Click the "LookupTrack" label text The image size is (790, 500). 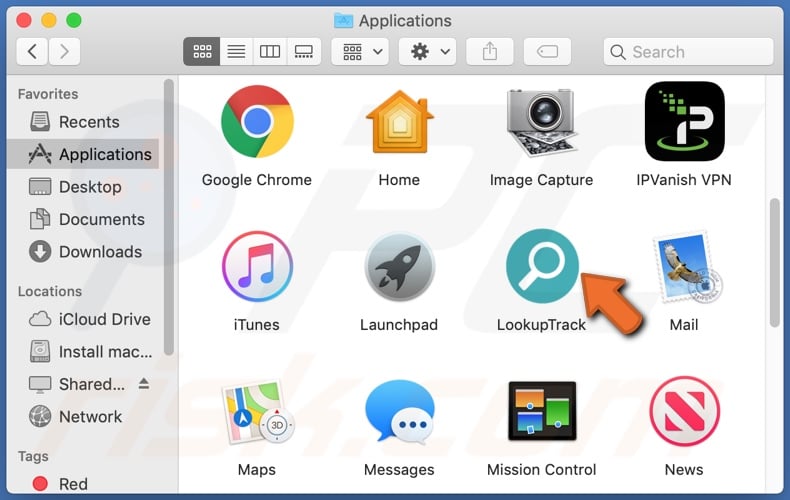click(542, 325)
